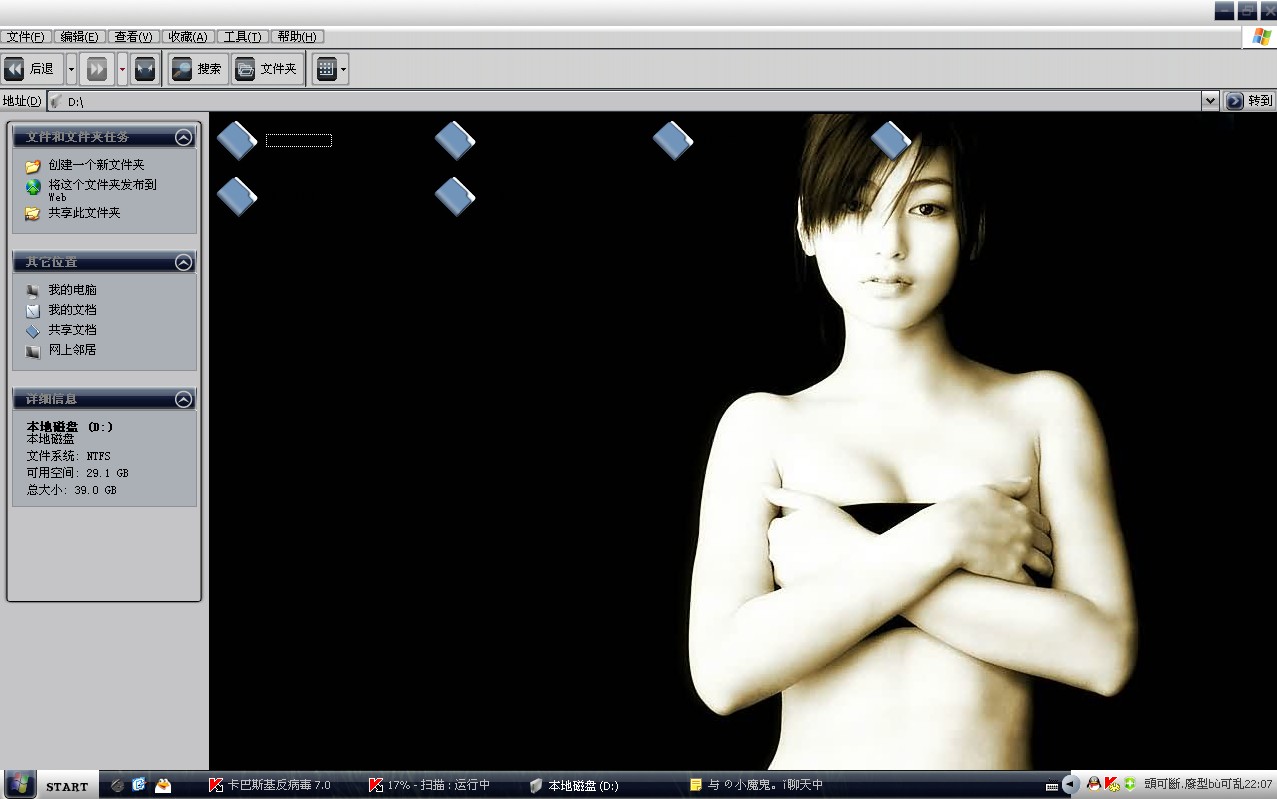Collapse the 文件和文件夹任务 panel
The image size is (1277, 799).
[183, 138]
